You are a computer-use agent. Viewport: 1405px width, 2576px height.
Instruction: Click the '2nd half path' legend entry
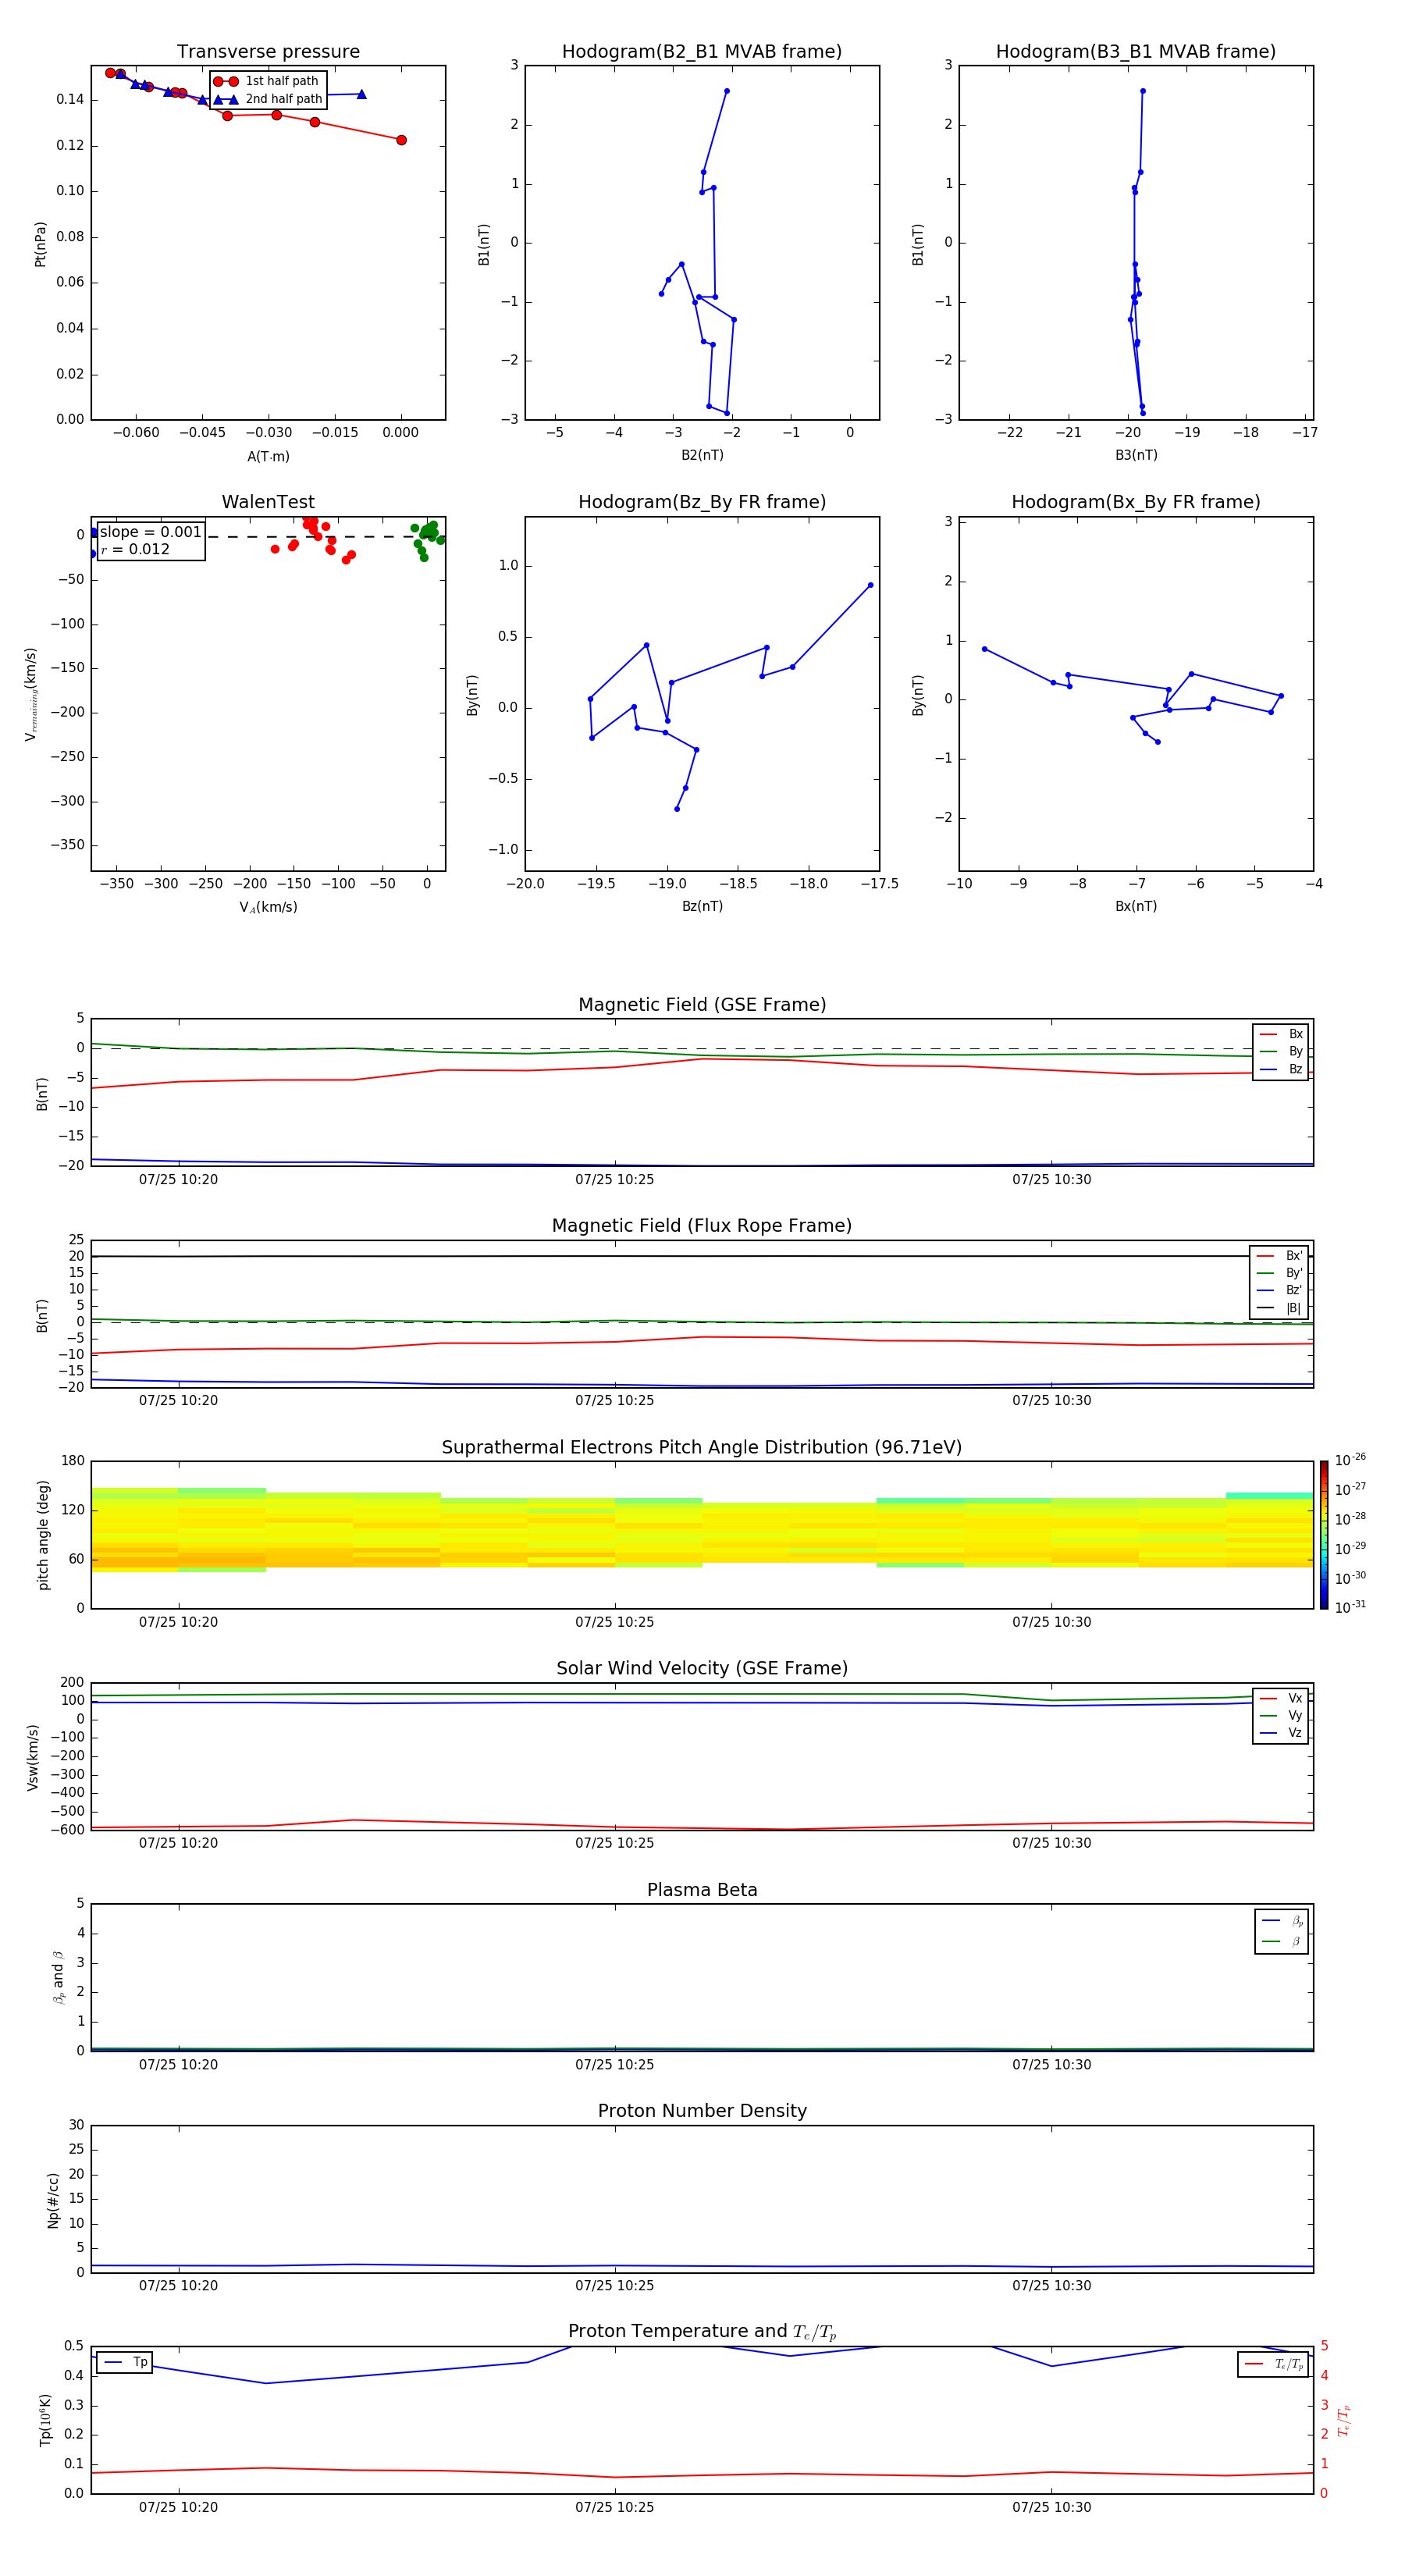[x=268, y=99]
